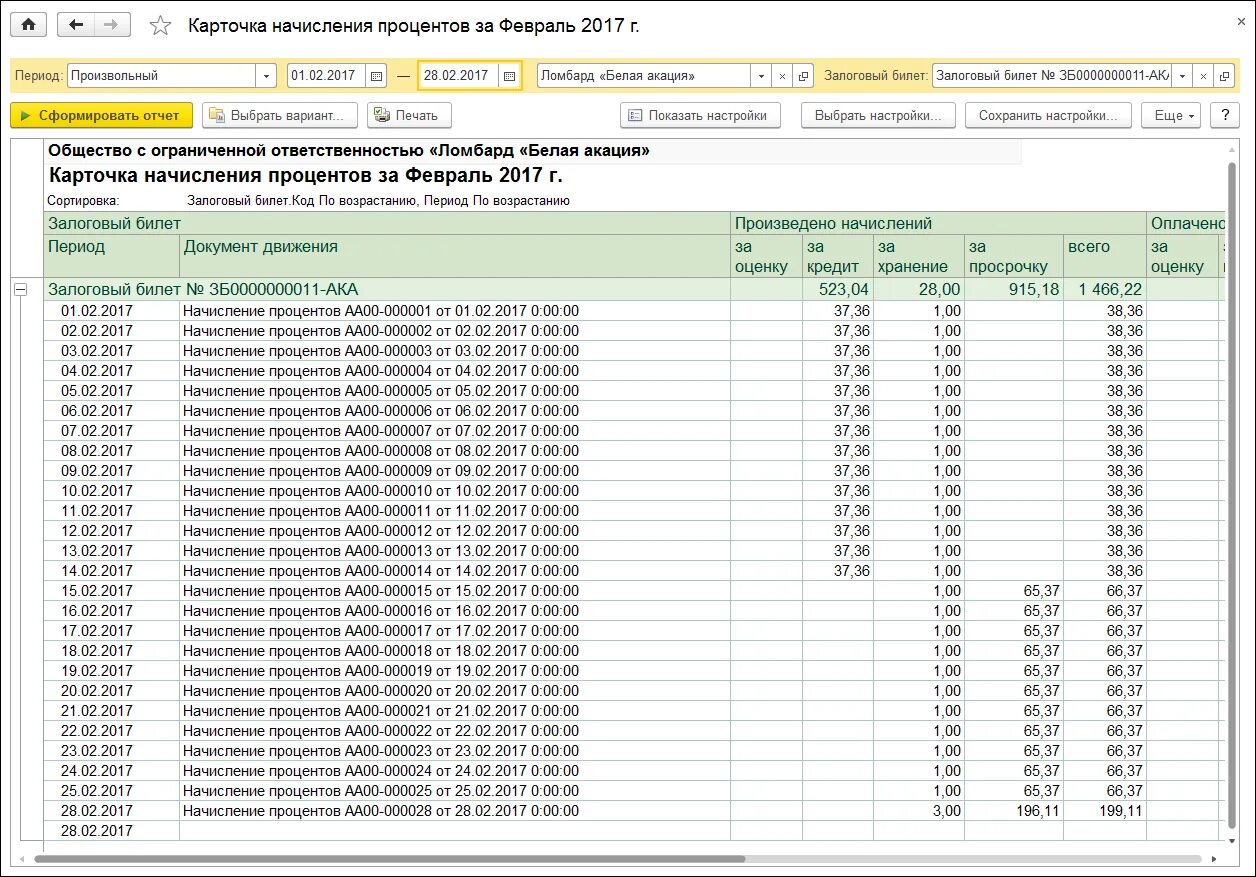
Task: Select the за просрочку total 915,18
Action: pyautogui.click(x=1013, y=290)
